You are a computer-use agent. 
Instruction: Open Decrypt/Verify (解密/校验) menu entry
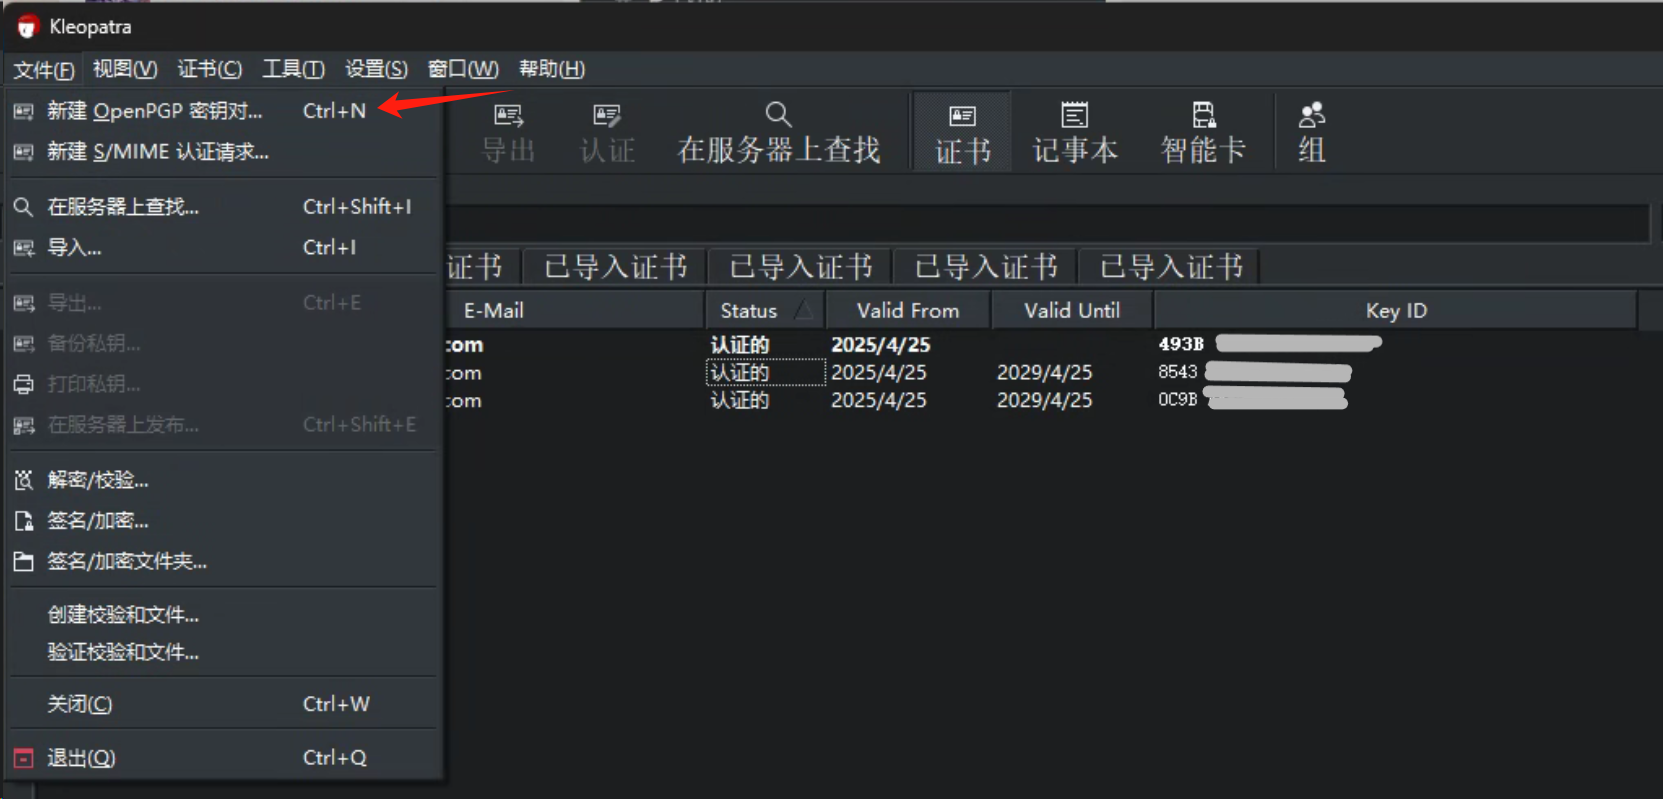click(x=98, y=480)
